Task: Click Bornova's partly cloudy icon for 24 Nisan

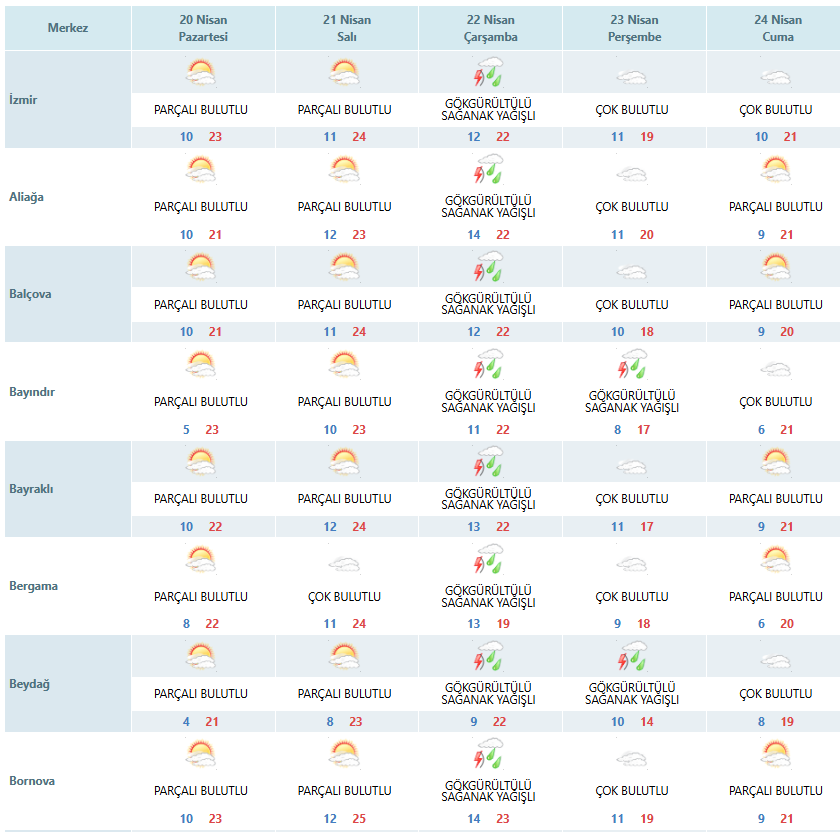Action: click(x=776, y=754)
